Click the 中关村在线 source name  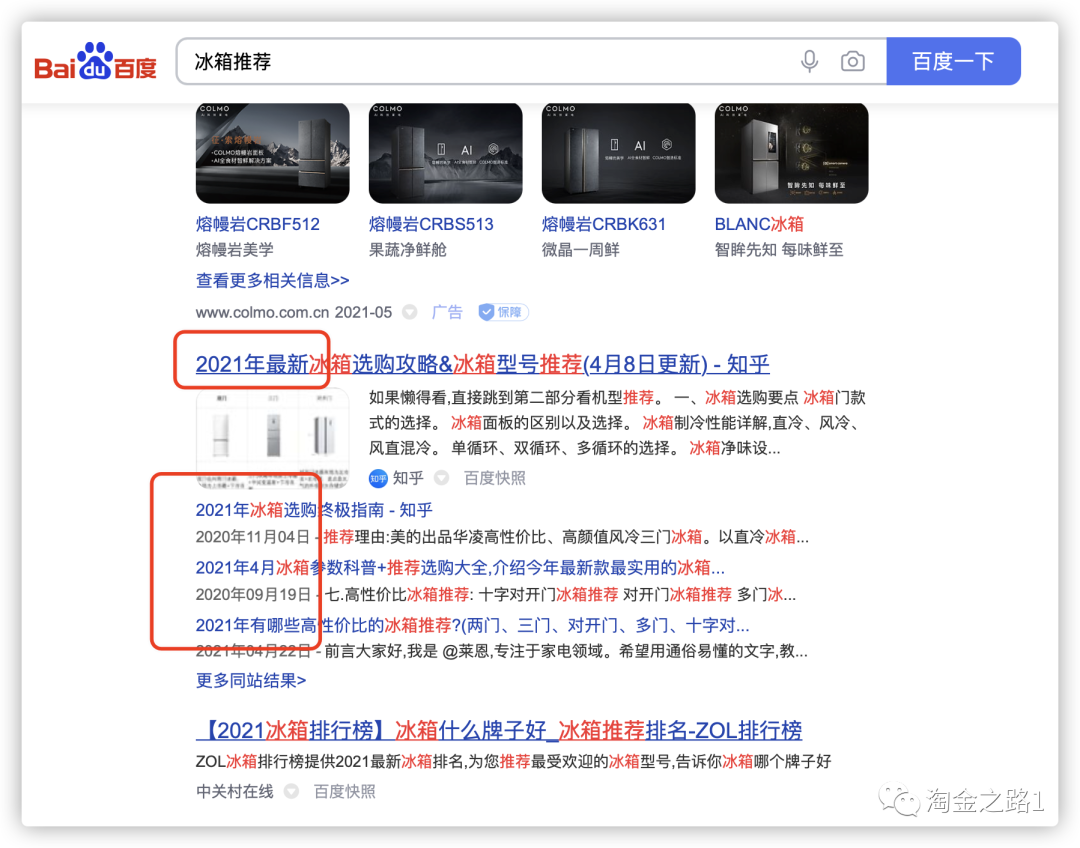(235, 792)
